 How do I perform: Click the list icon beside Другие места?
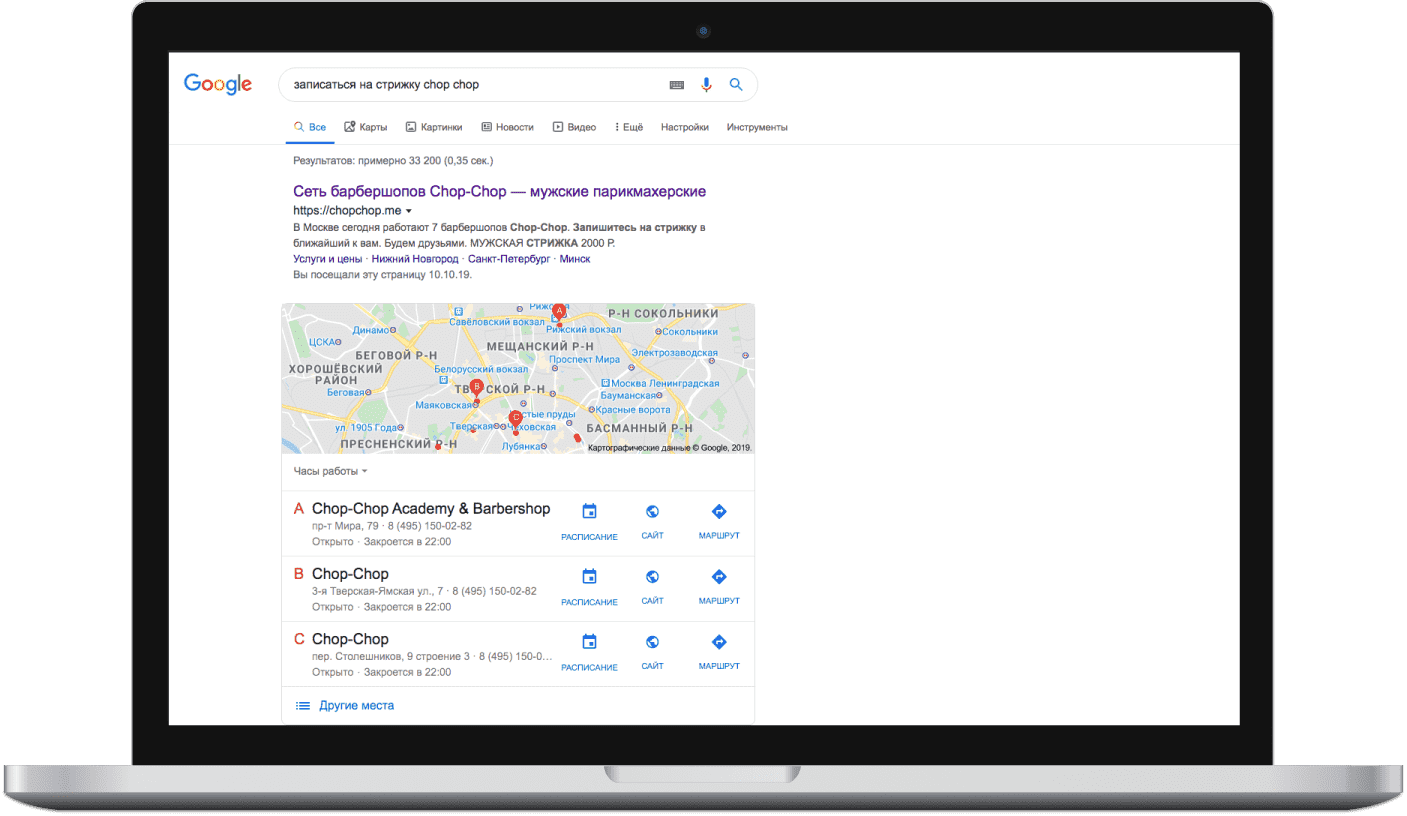pos(302,705)
